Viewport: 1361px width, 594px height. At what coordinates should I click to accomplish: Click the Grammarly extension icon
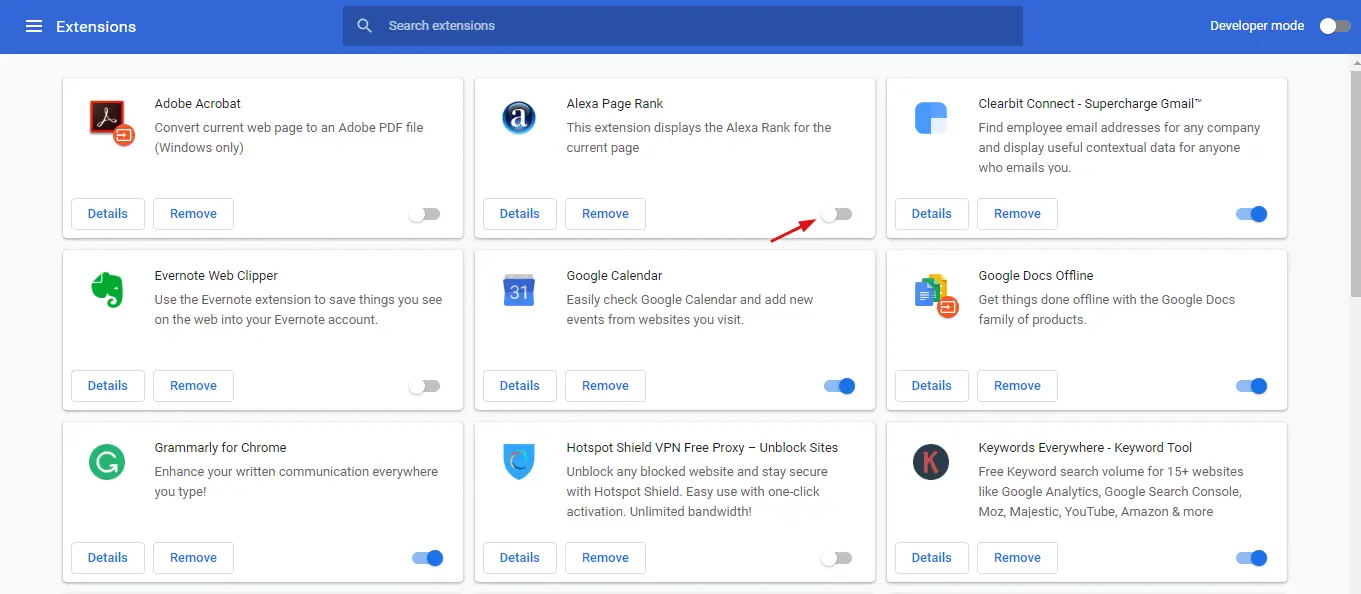pos(107,462)
